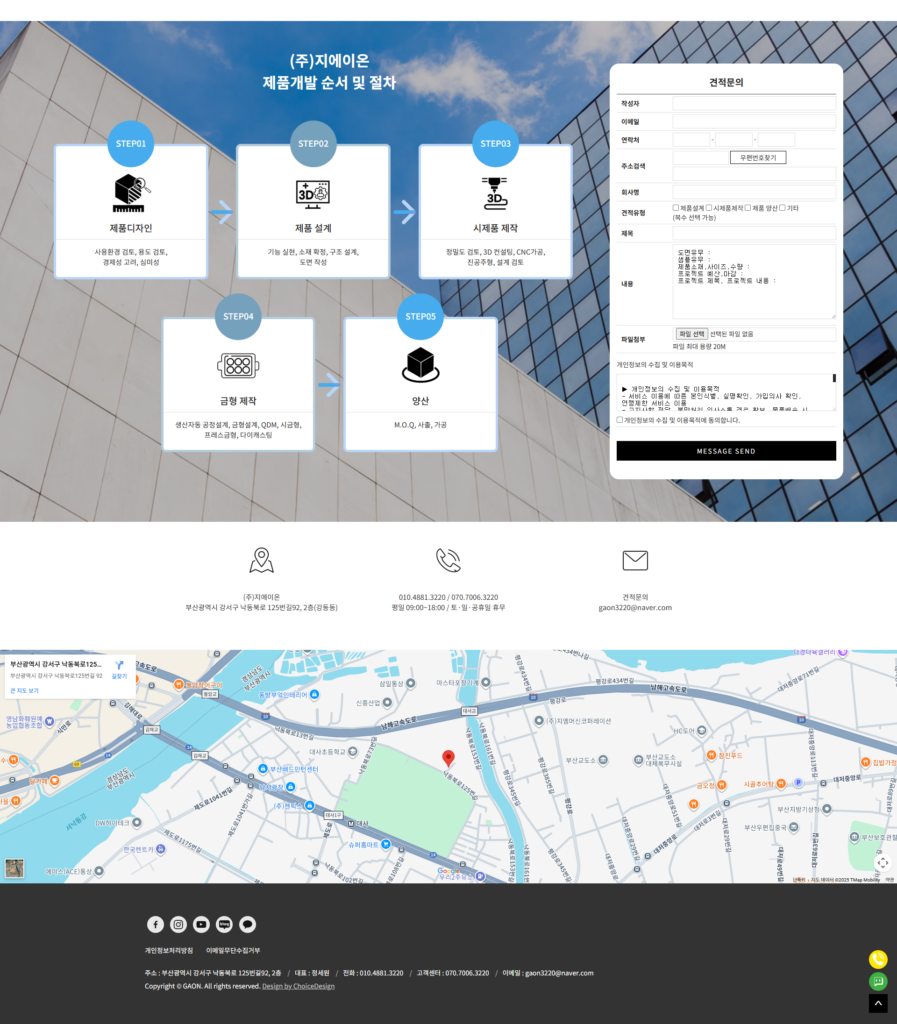Click the Design by ChoiceDesign link
897x1024 pixels.
[298, 986]
